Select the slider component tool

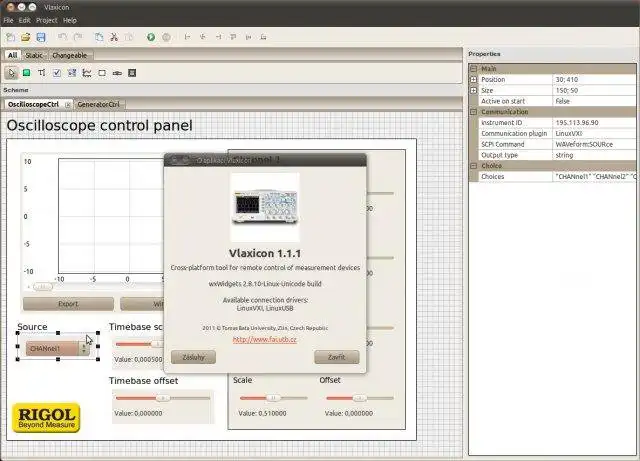pos(117,73)
